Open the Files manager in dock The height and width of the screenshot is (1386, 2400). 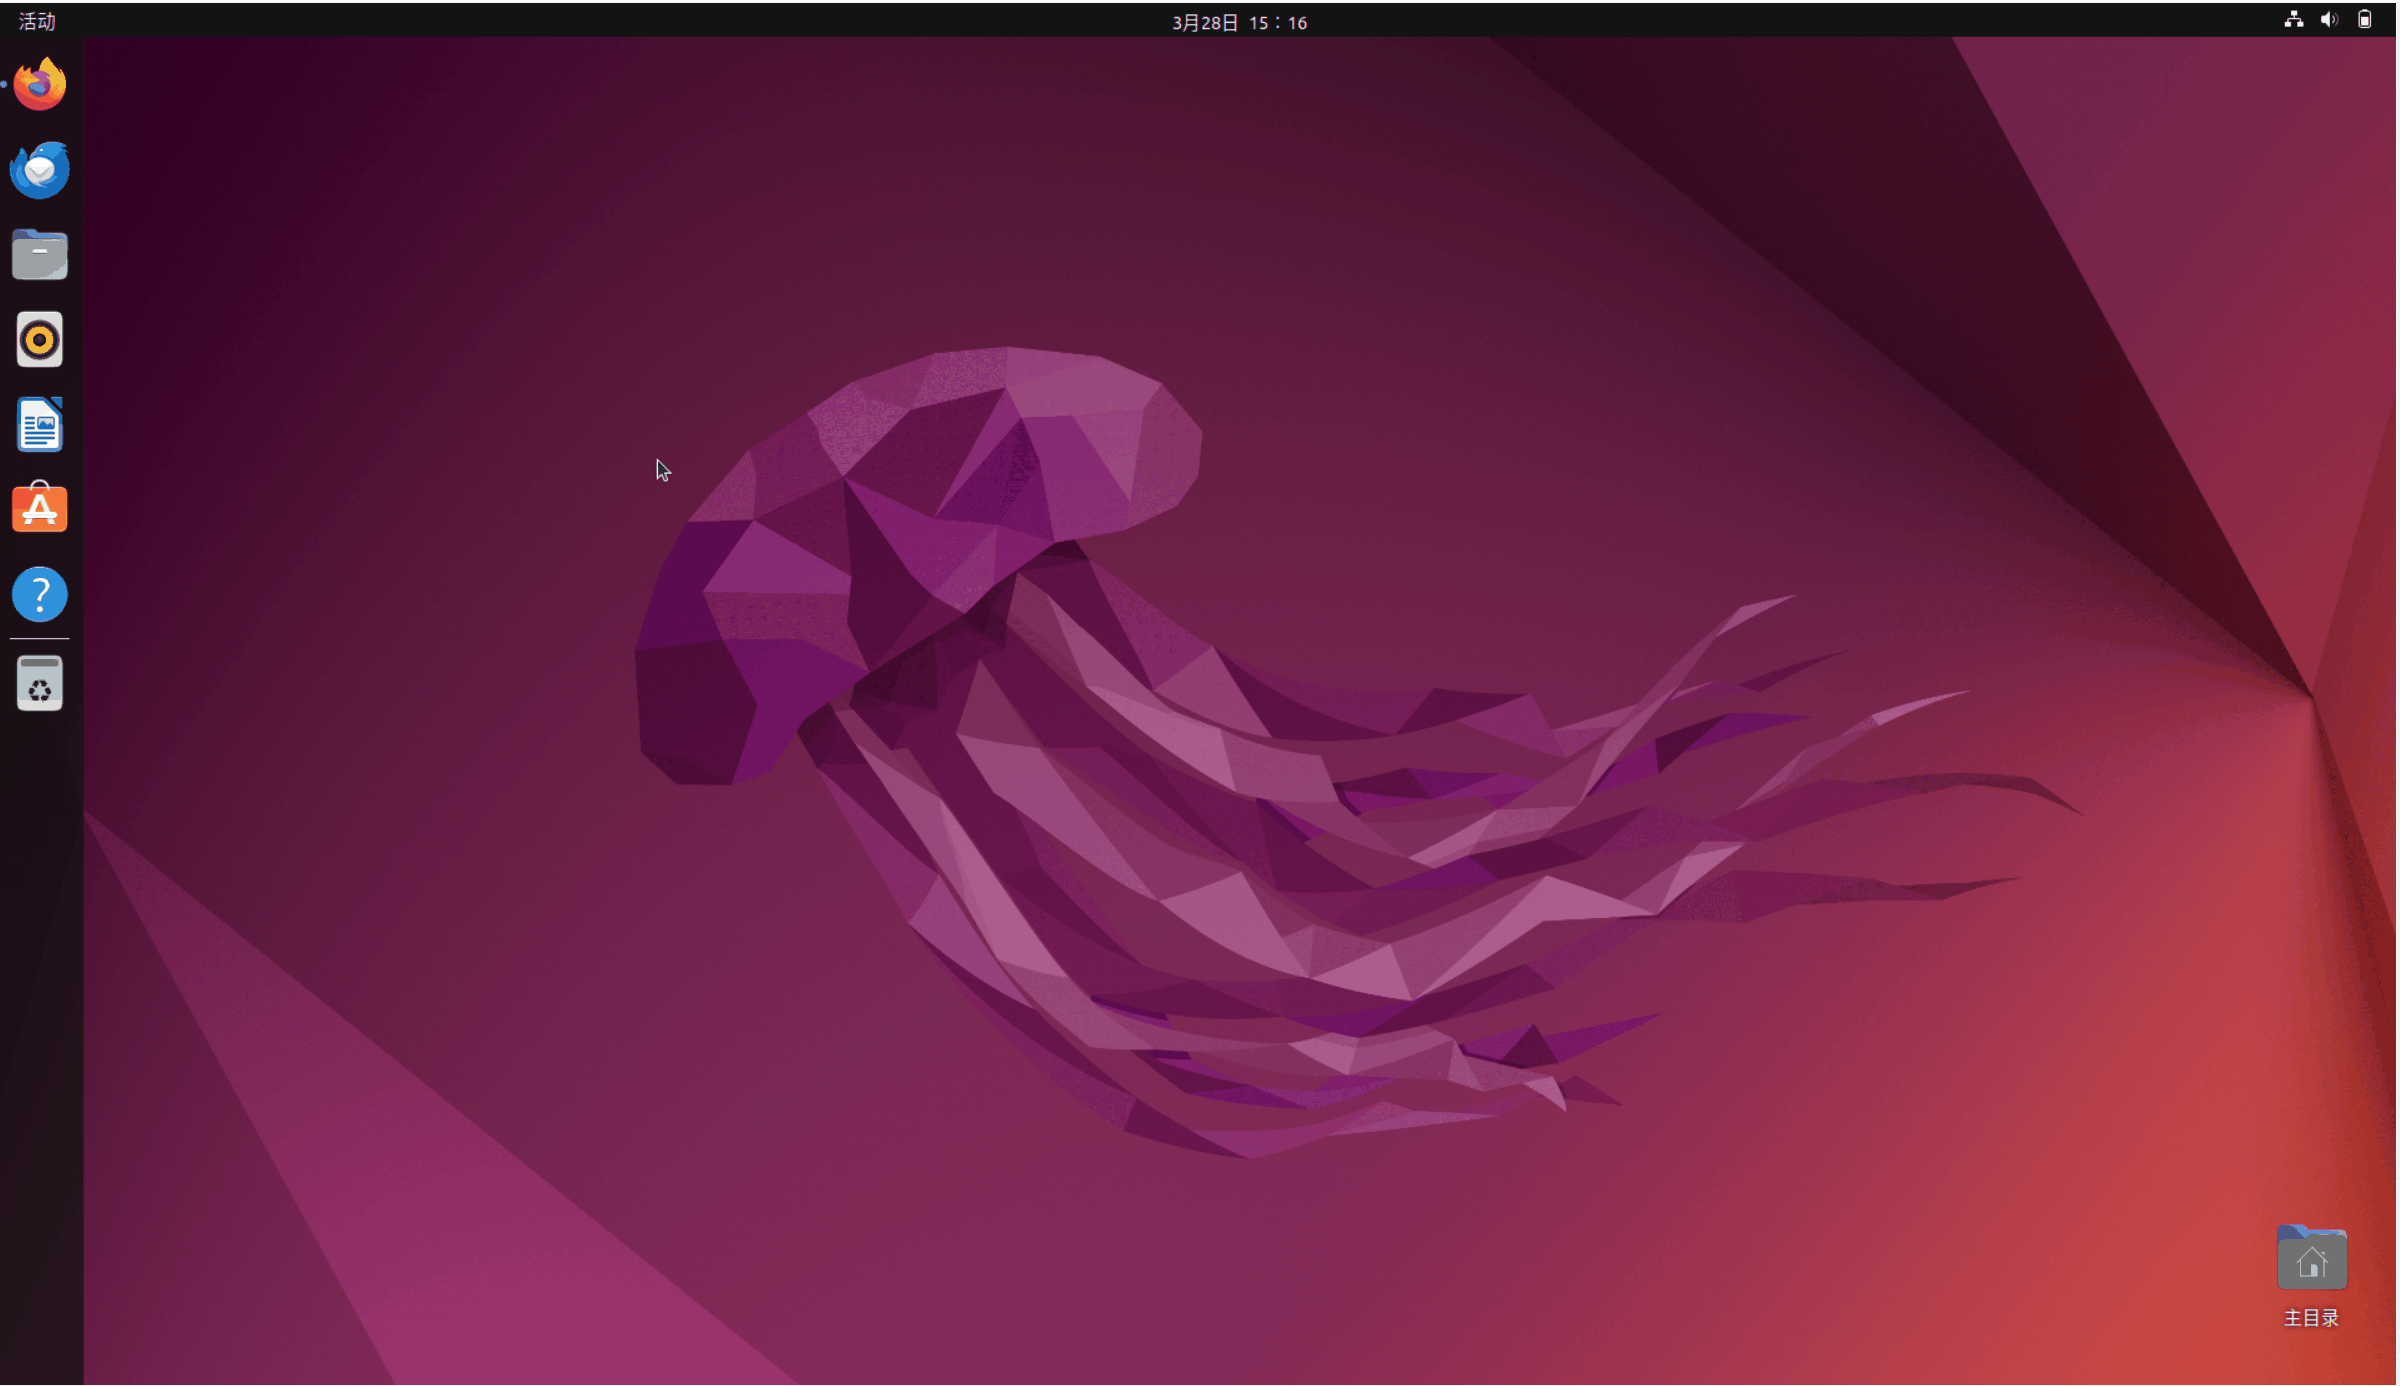click(40, 255)
